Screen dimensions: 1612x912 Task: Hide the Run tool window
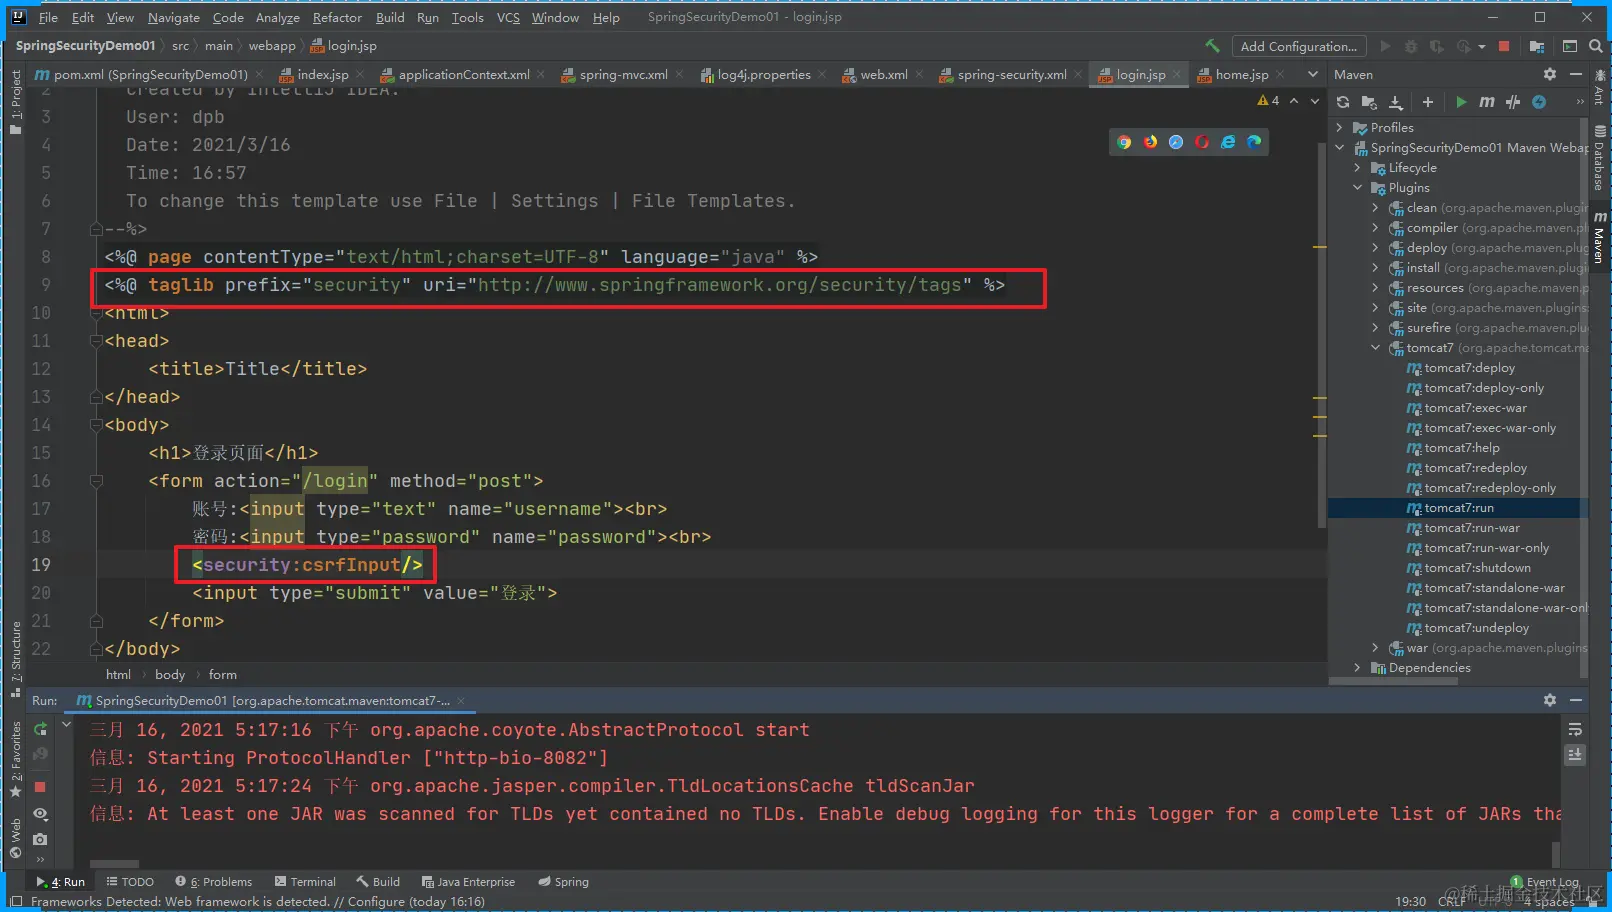click(1576, 700)
